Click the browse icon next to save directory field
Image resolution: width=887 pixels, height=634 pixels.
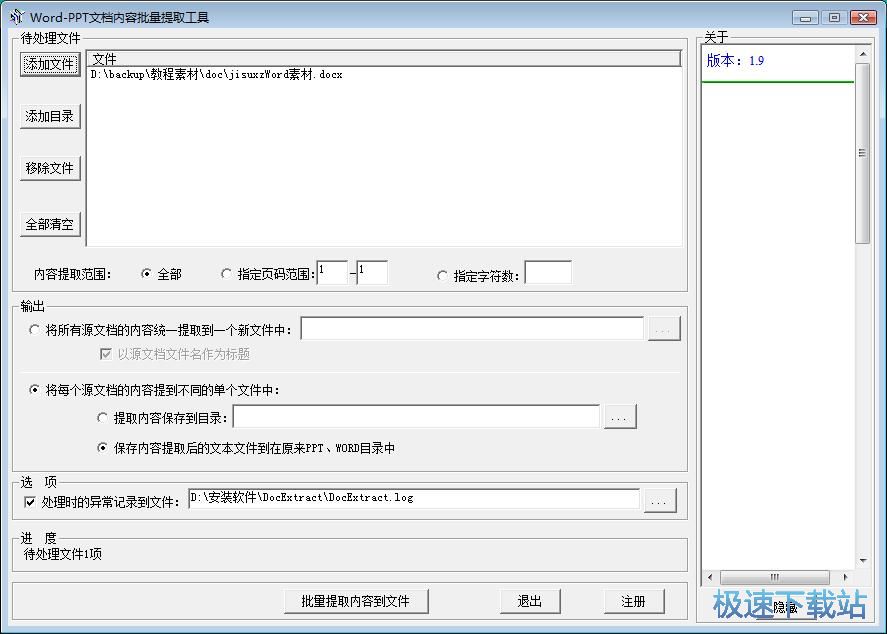pos(620,416)
